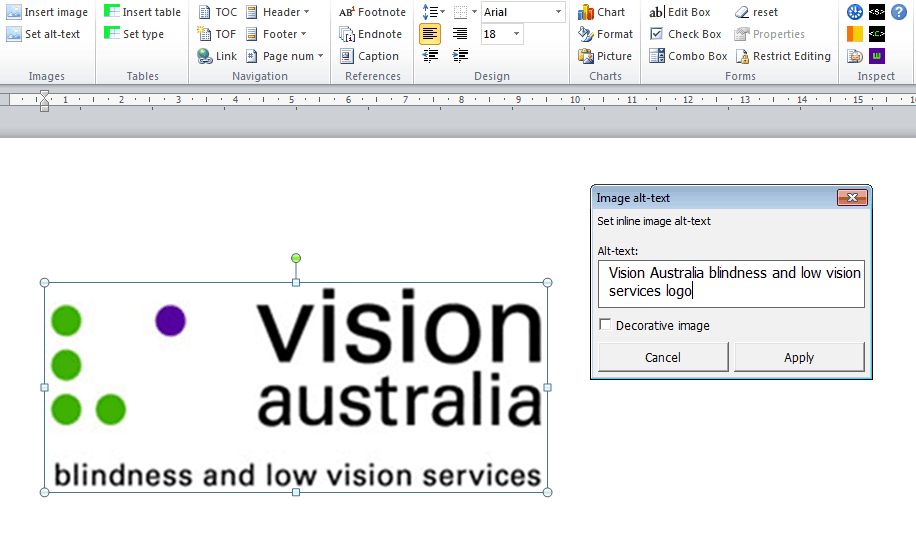
Task: Click the purple W Inspect icon
Action: 877,56
